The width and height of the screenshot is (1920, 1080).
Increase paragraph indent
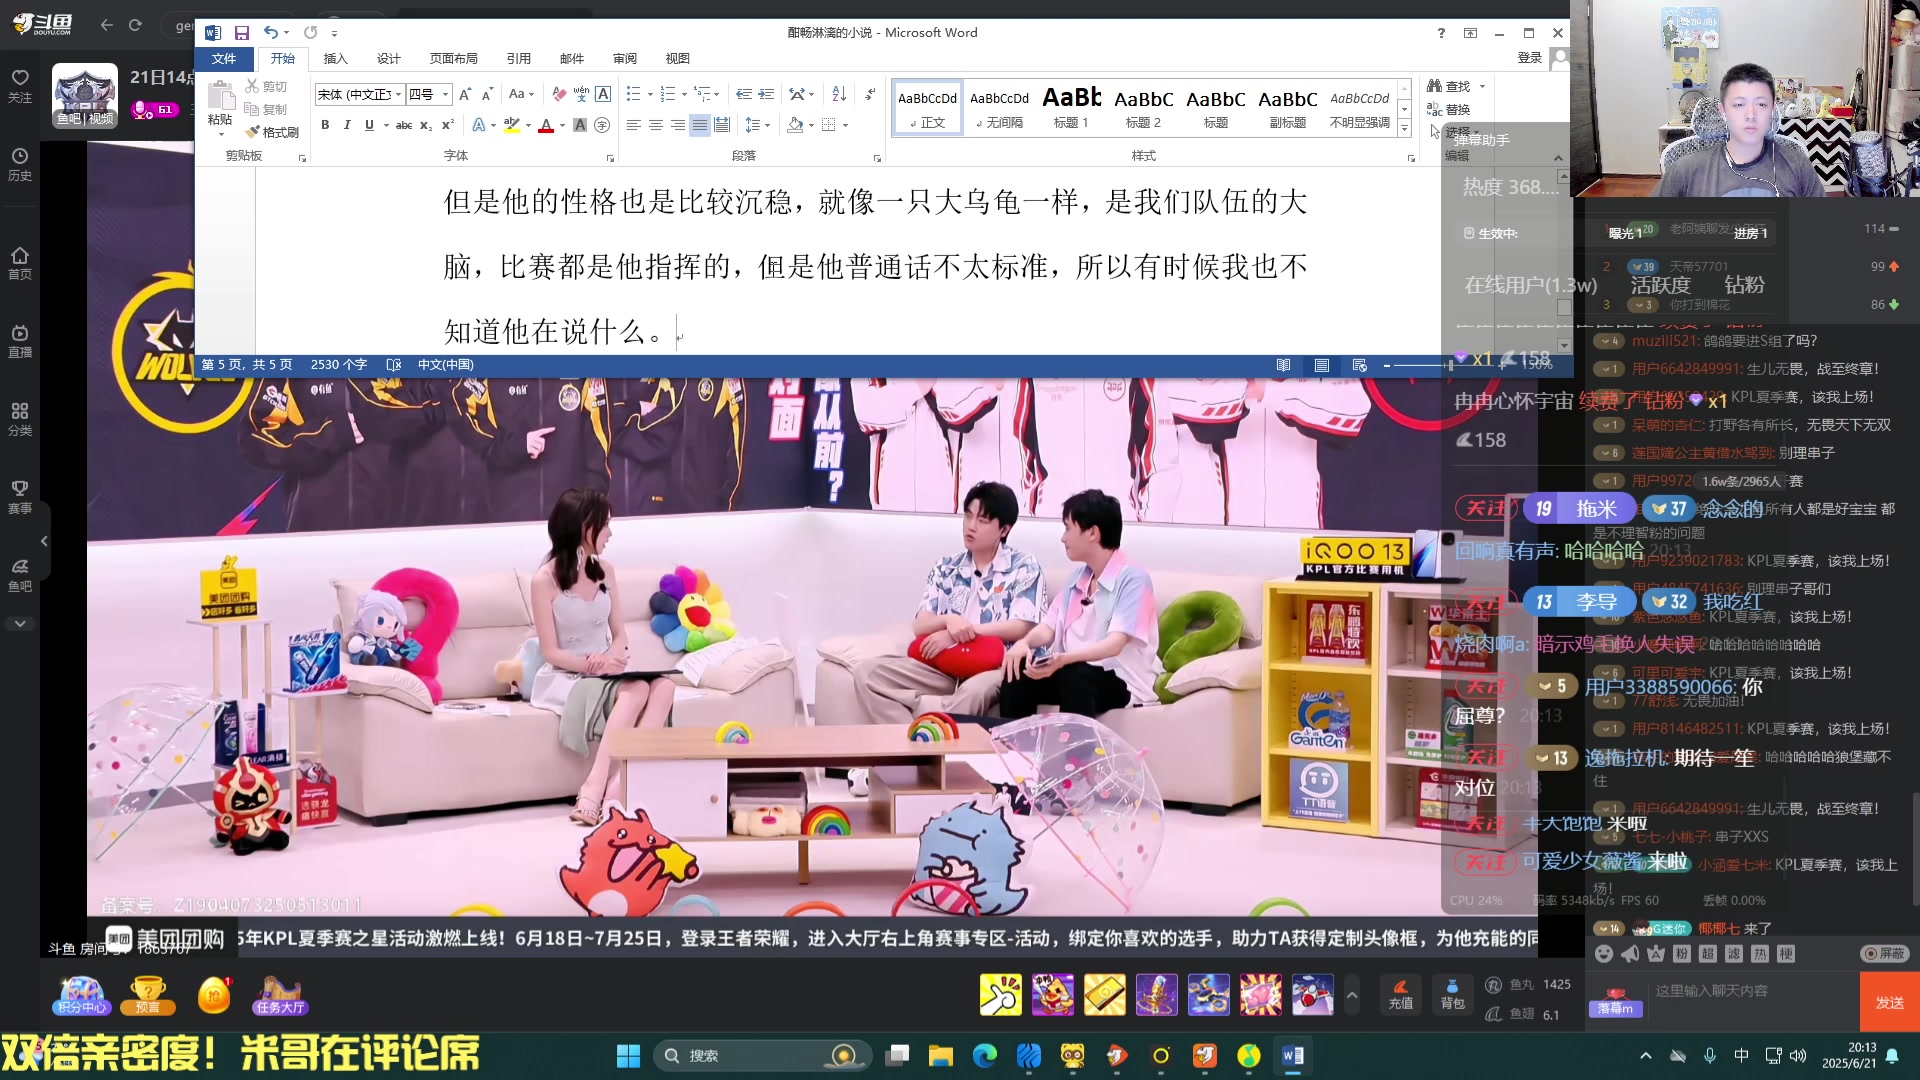[766, 94]
